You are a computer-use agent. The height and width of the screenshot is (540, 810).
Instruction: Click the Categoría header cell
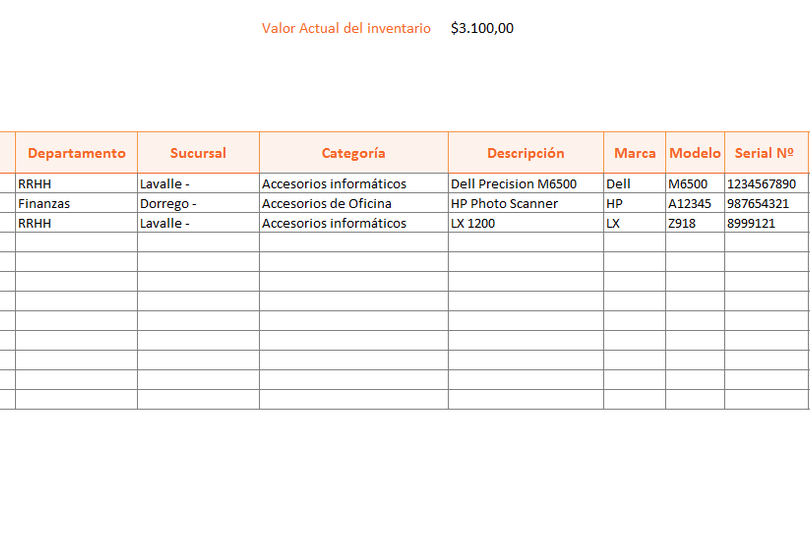[x=354, y=153]
